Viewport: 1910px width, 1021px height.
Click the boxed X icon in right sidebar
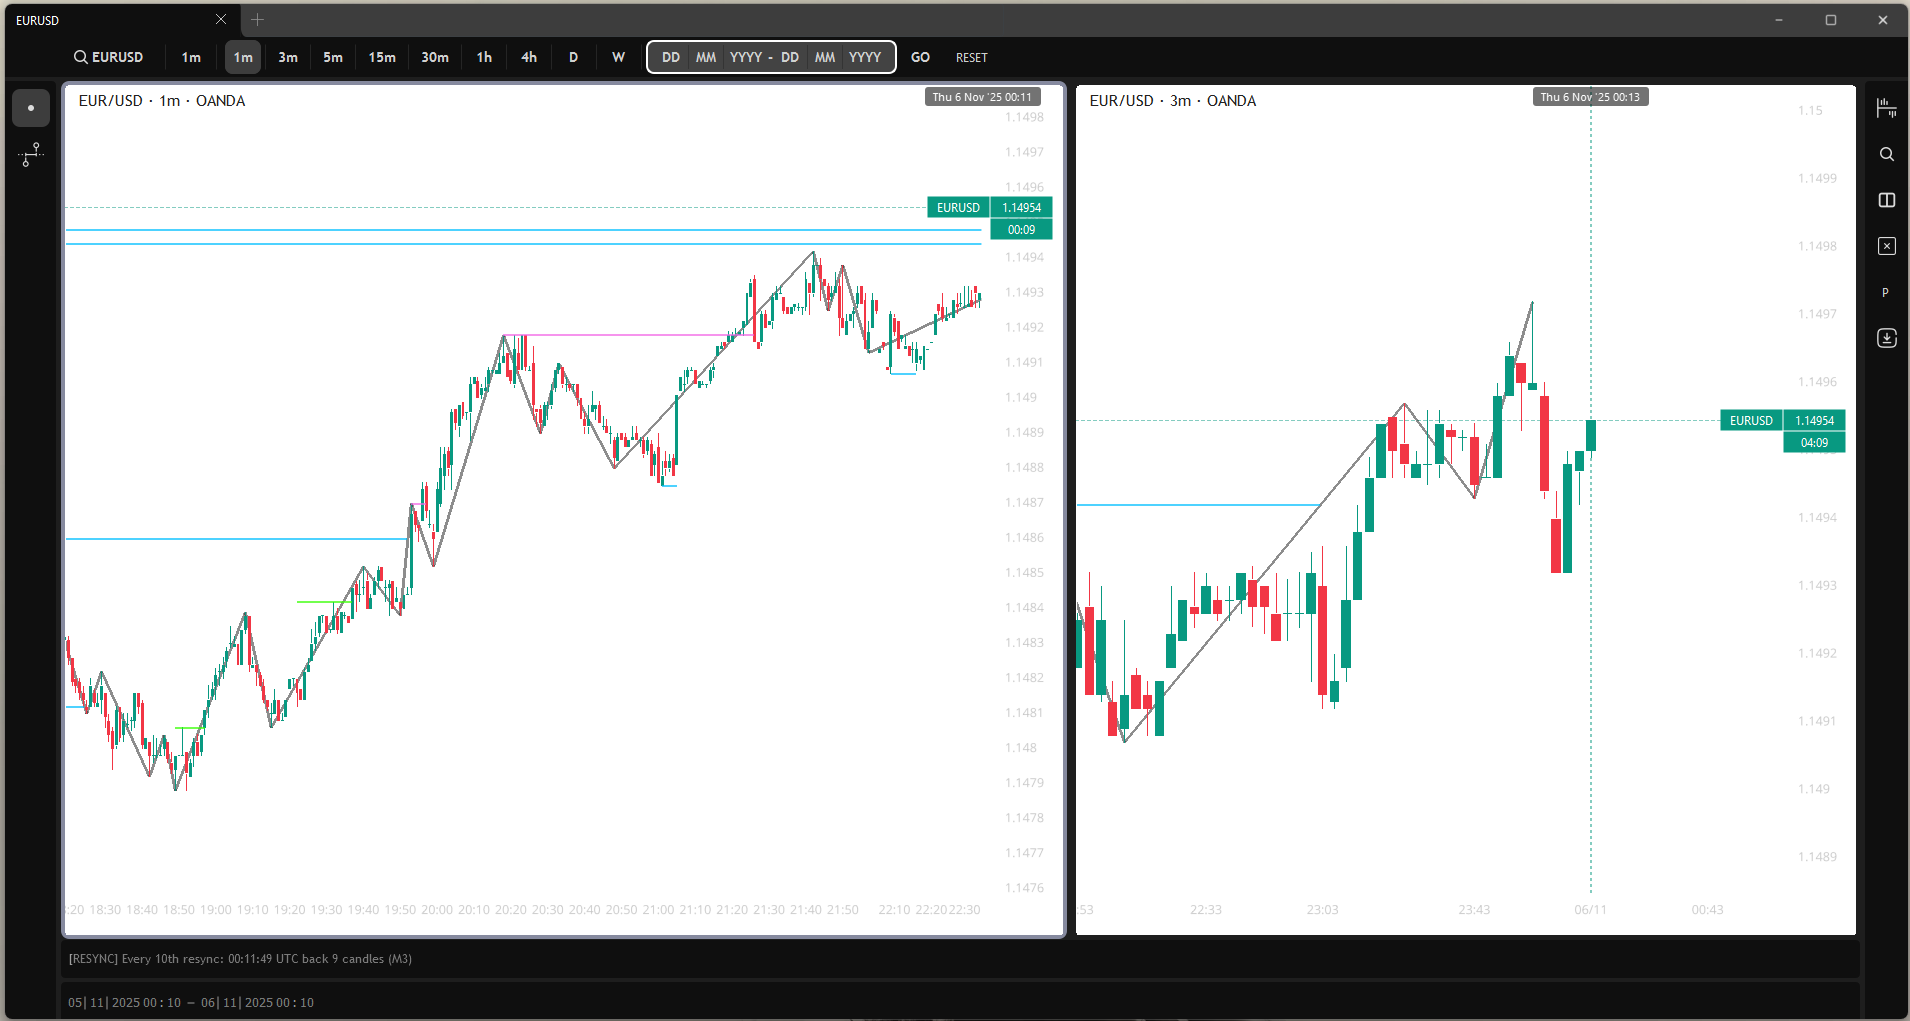pyautogui.click(x=1886, y=246)
